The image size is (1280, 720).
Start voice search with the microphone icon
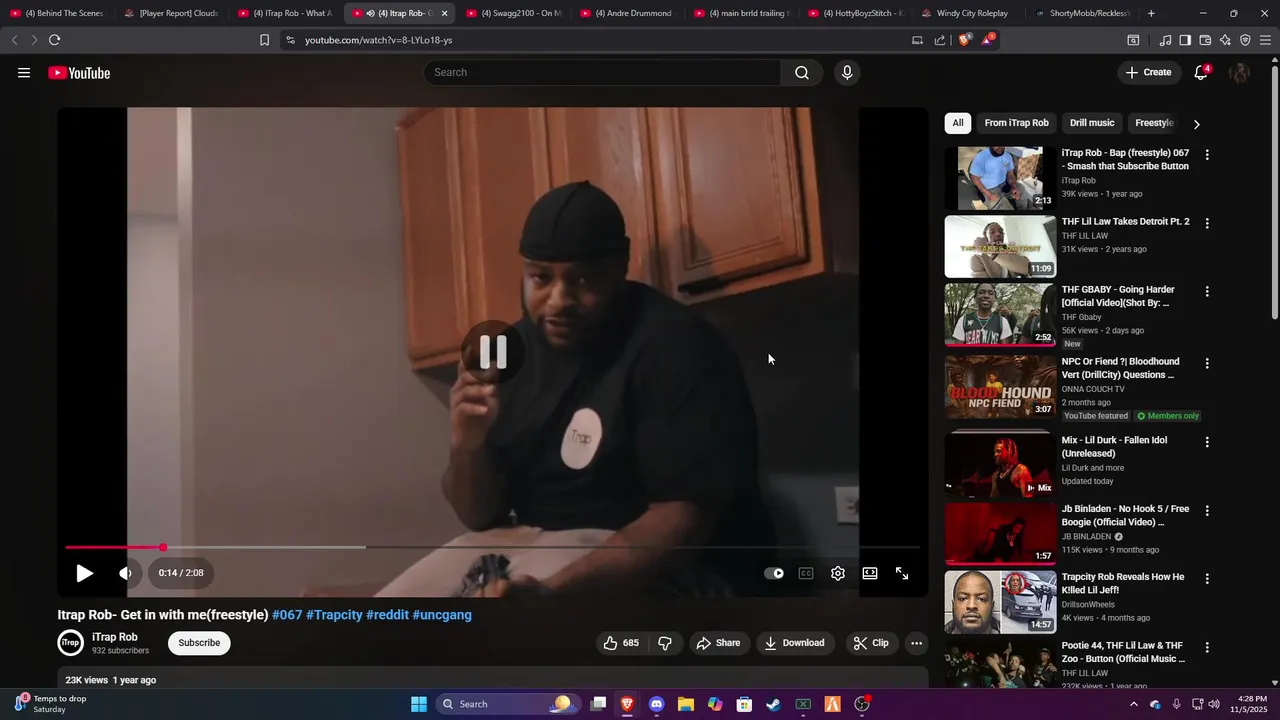coord(847,72)
